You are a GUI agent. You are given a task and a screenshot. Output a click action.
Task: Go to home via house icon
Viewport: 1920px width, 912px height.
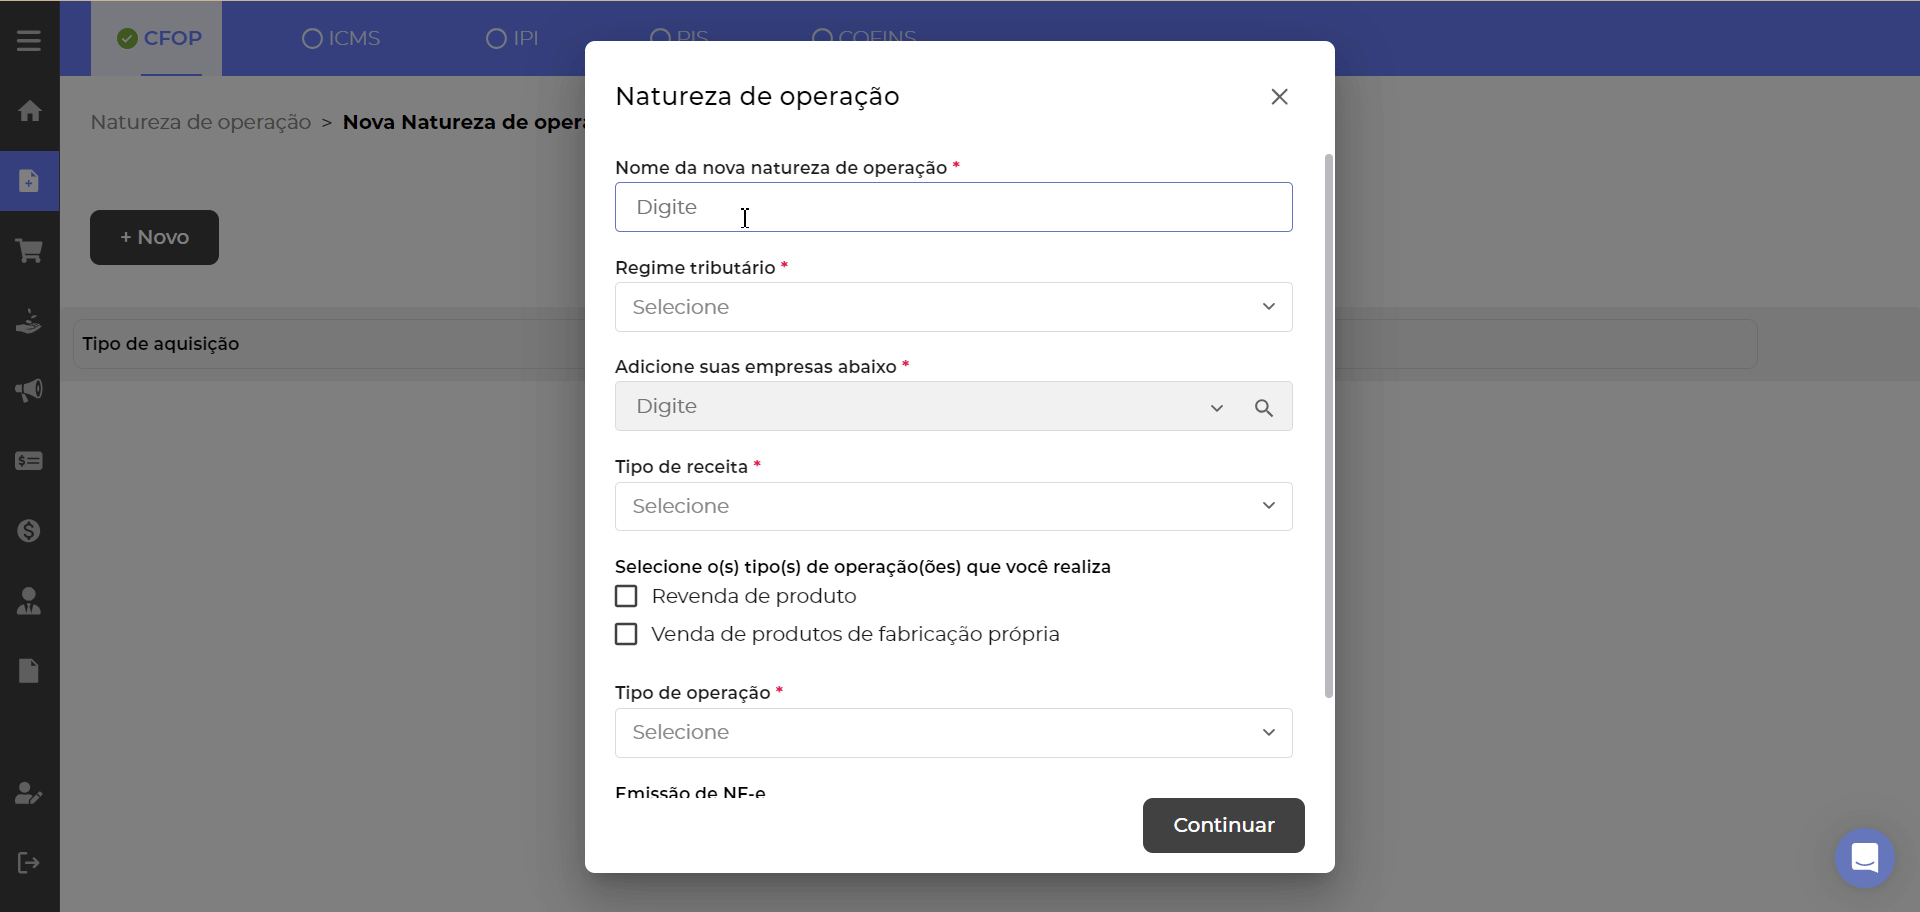pos(29,111)
